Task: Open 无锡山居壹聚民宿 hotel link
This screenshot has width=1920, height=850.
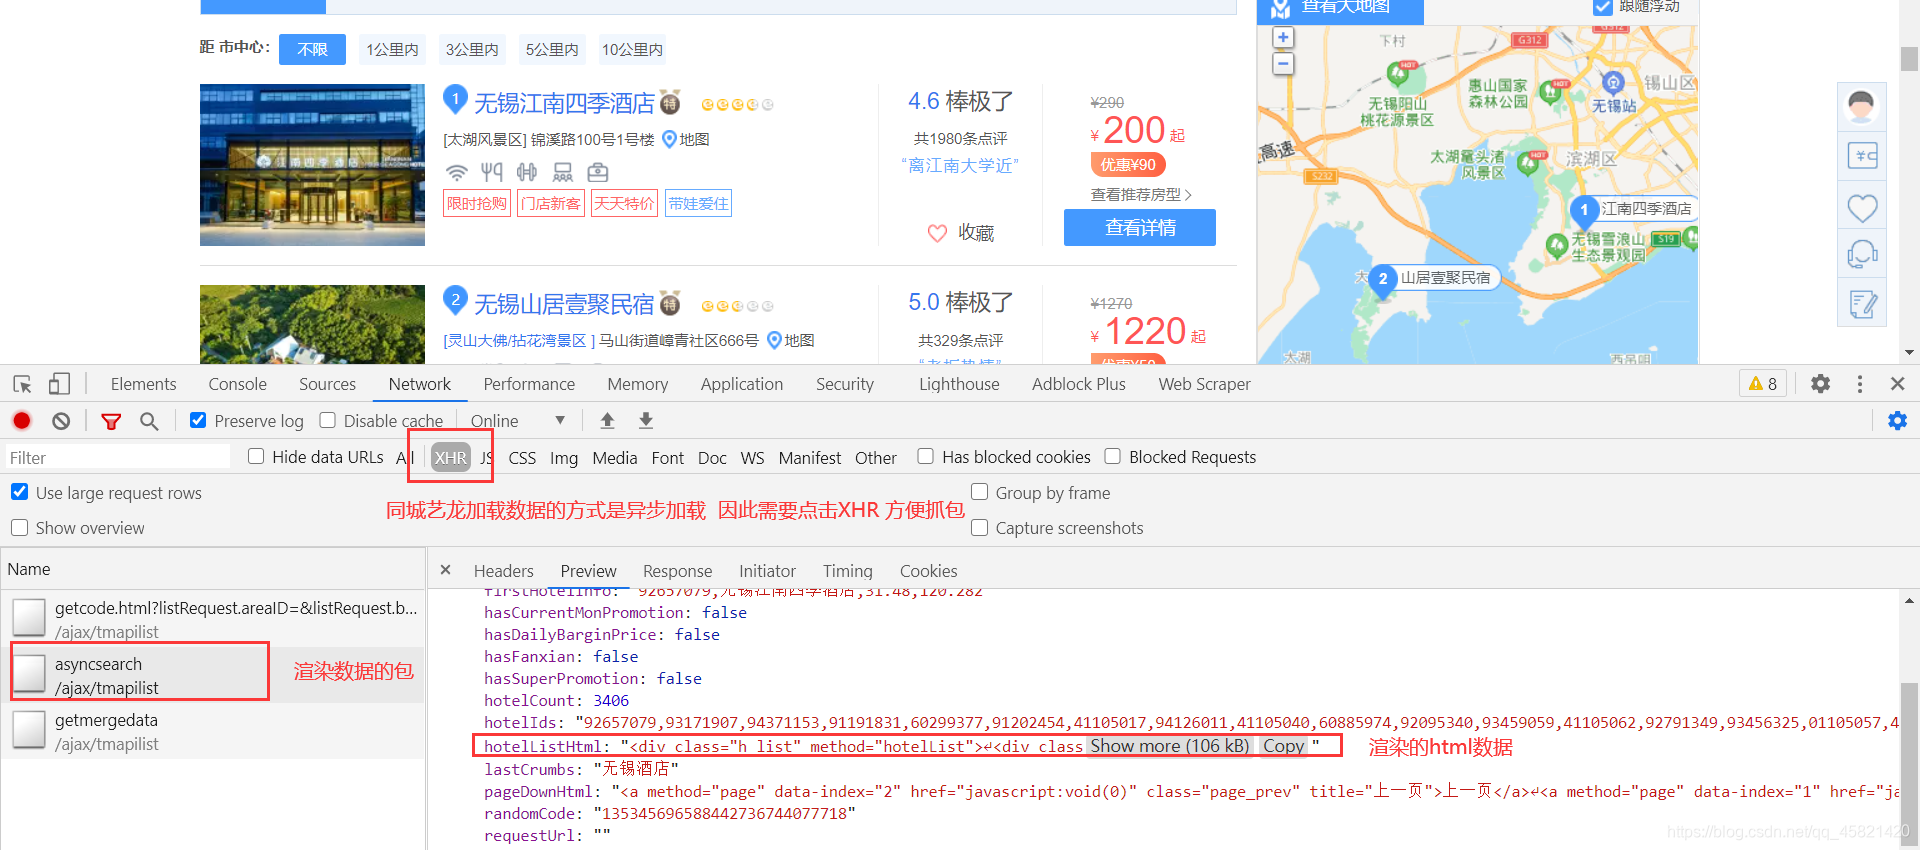Action: (564, 304)
